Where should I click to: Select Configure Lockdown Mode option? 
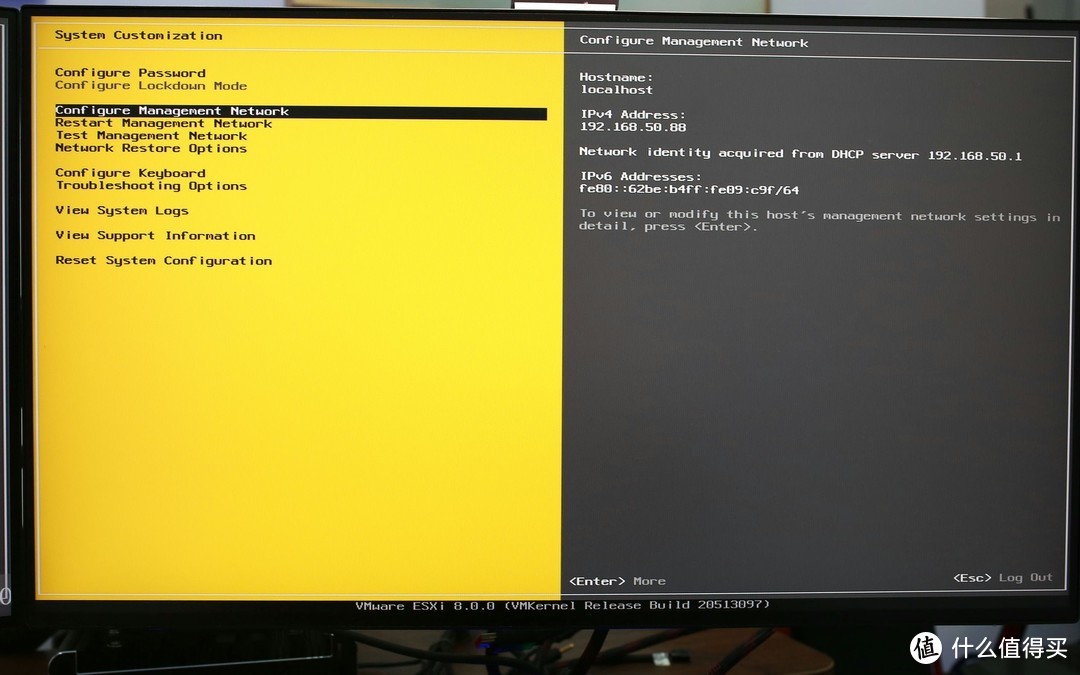149,85
